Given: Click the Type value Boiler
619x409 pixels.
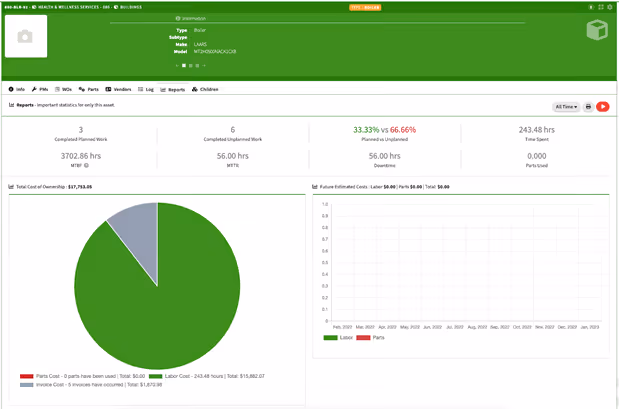Looking at the screenshot, I should click(x=200, y=30).
